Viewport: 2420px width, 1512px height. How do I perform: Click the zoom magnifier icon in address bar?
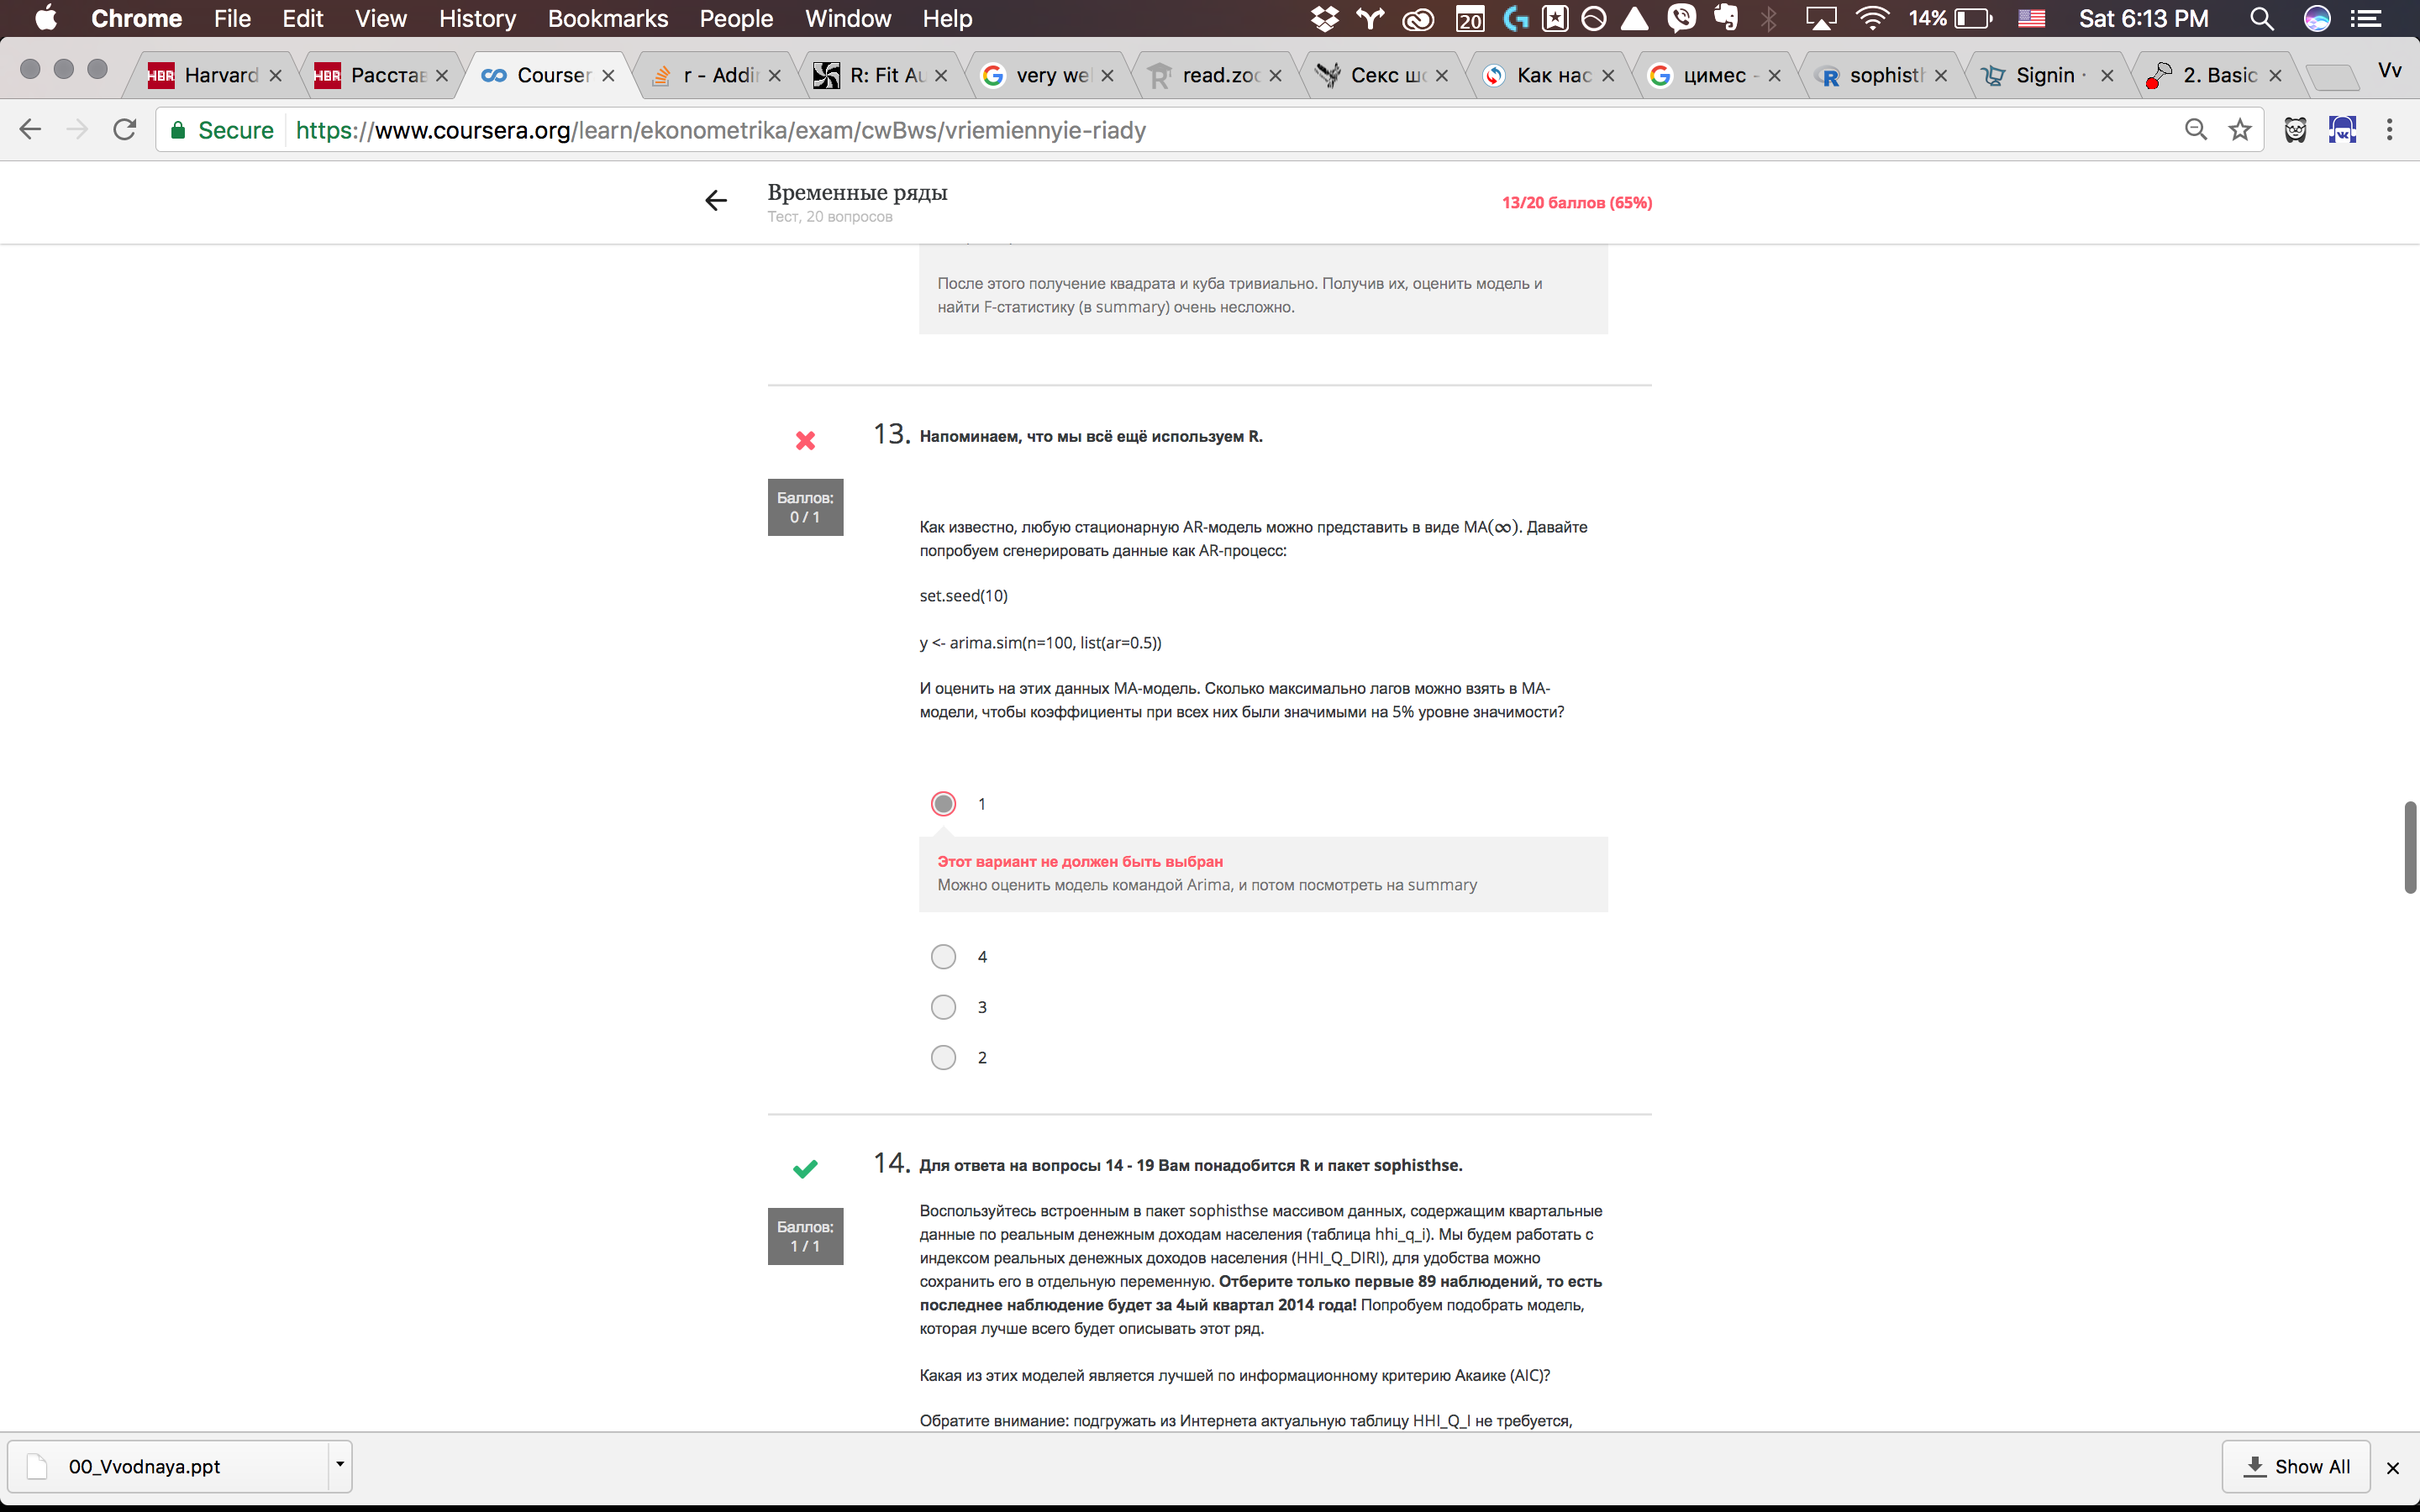[2196, 130]
